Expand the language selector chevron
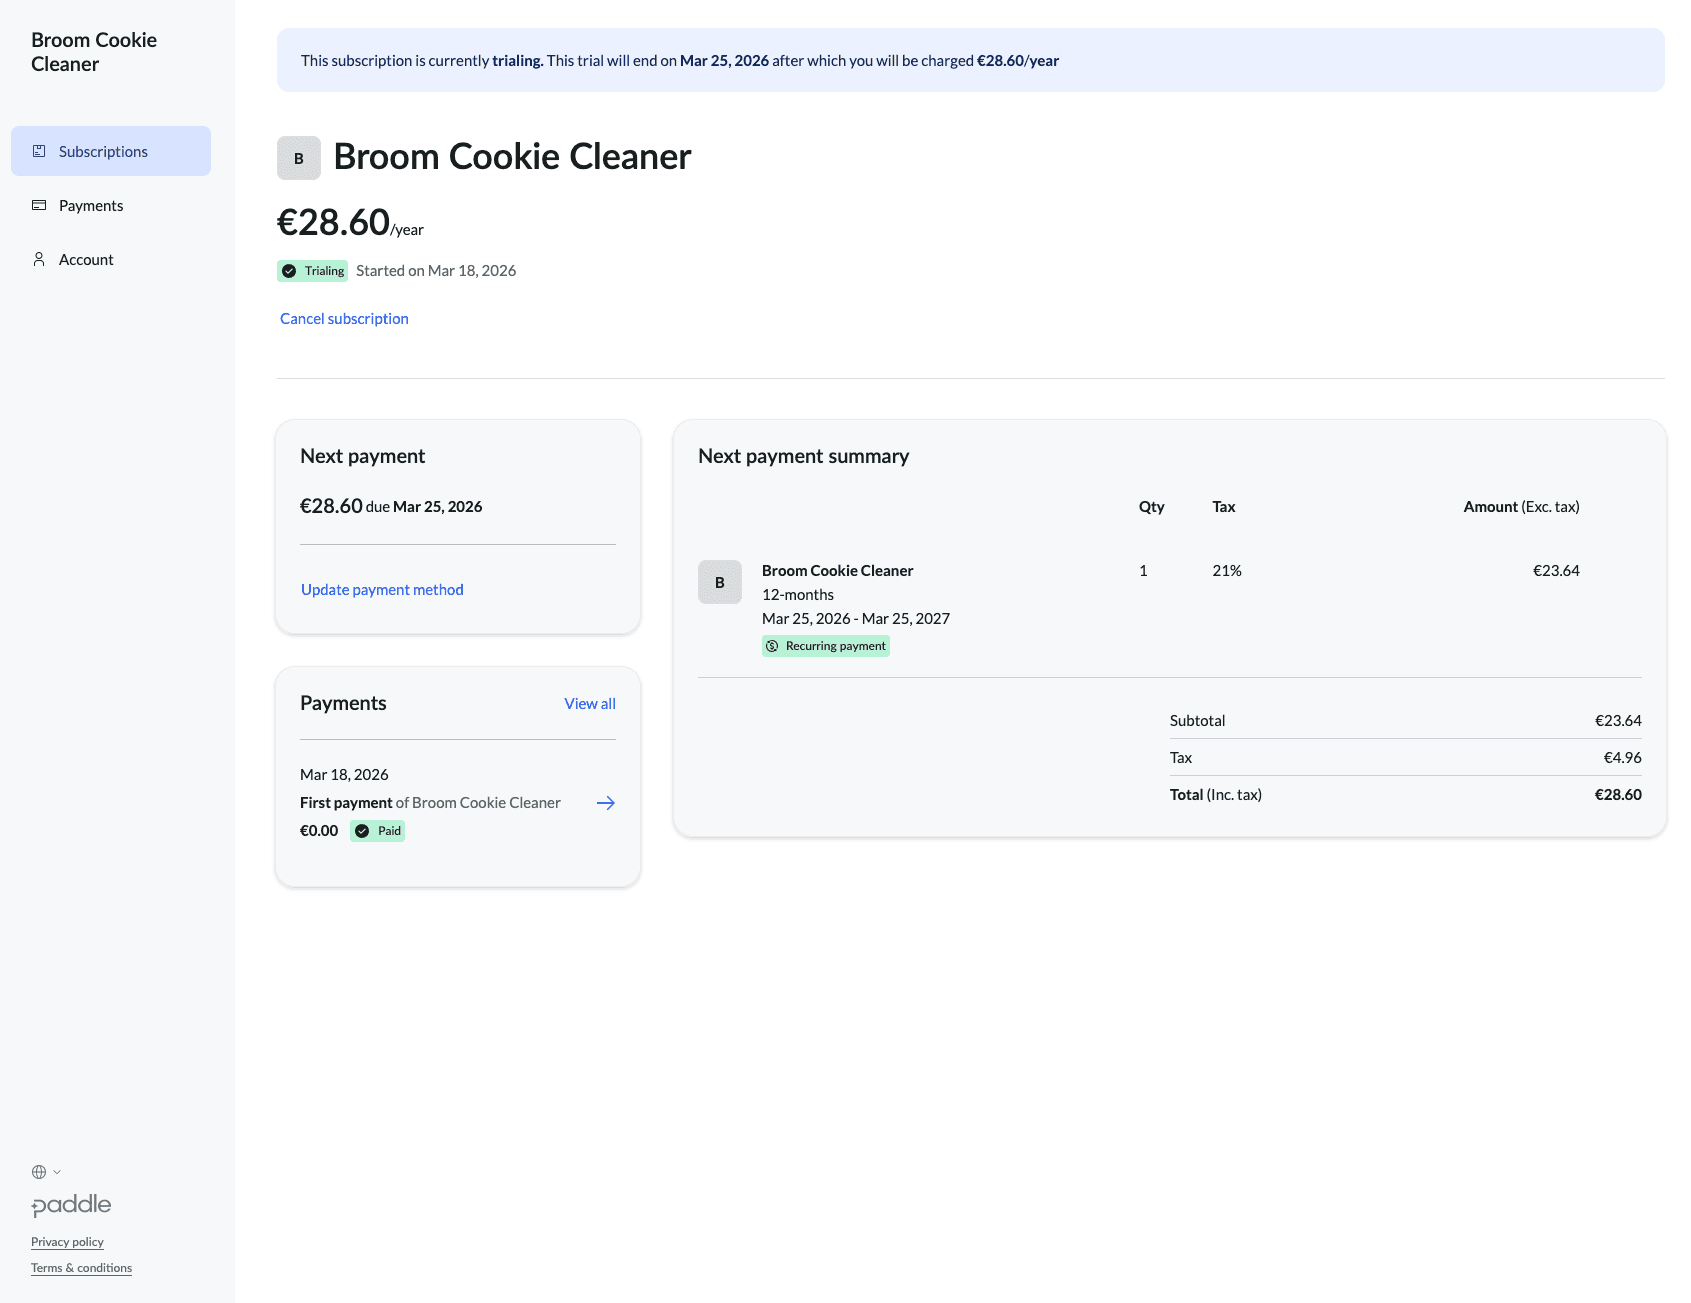 57,1172
